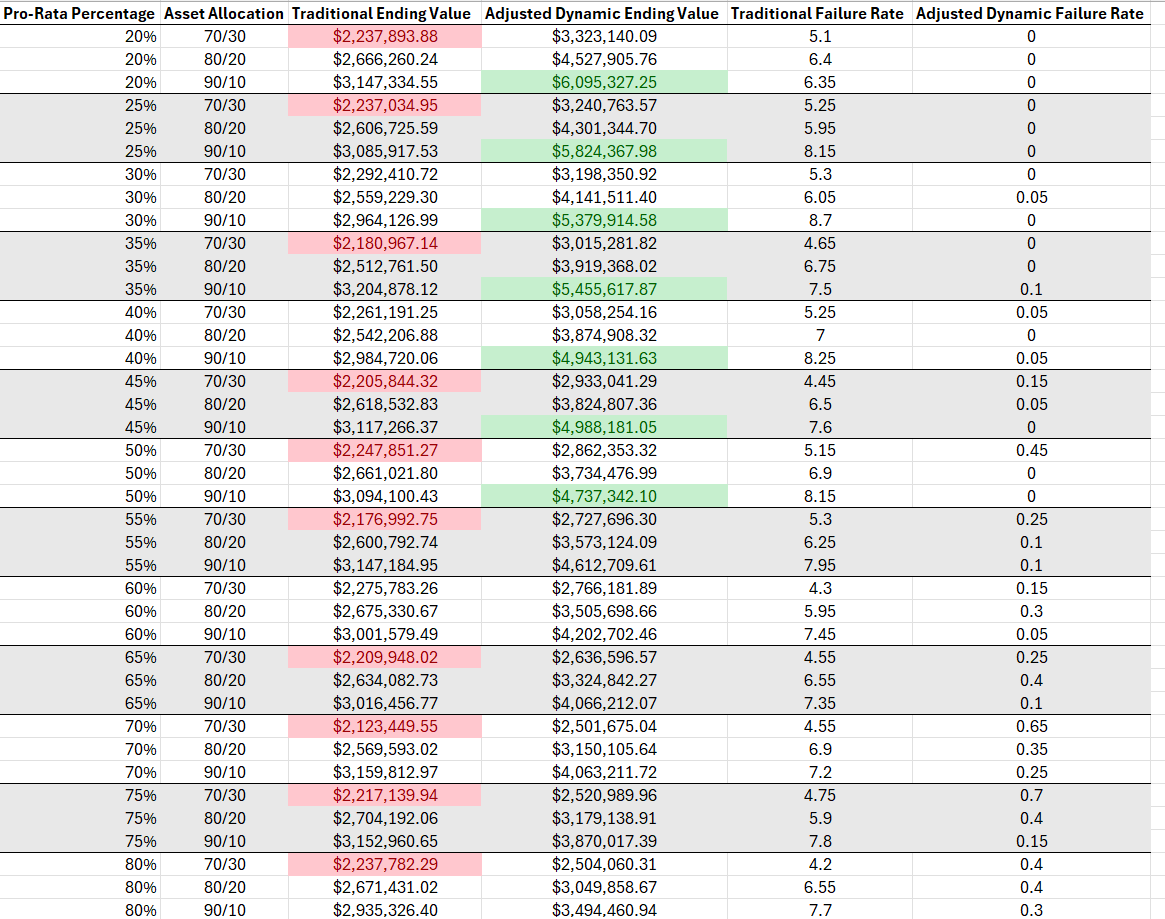Click the red cell $2,237,034.95
Viewport: 1165px width, 919px height.
[384, 105]
